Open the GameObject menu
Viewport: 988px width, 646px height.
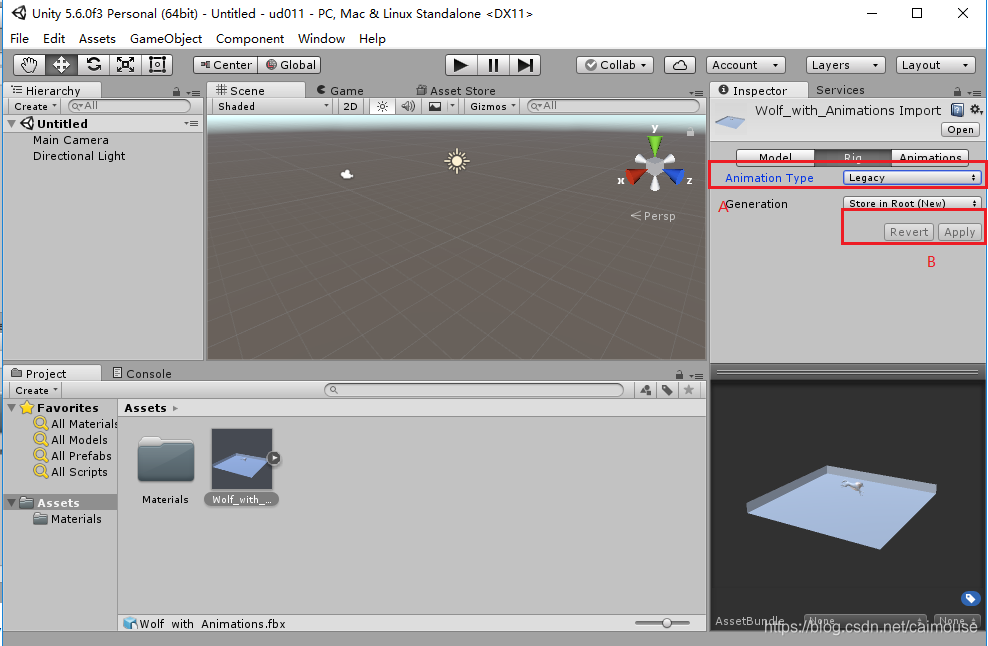click(166, 38)
